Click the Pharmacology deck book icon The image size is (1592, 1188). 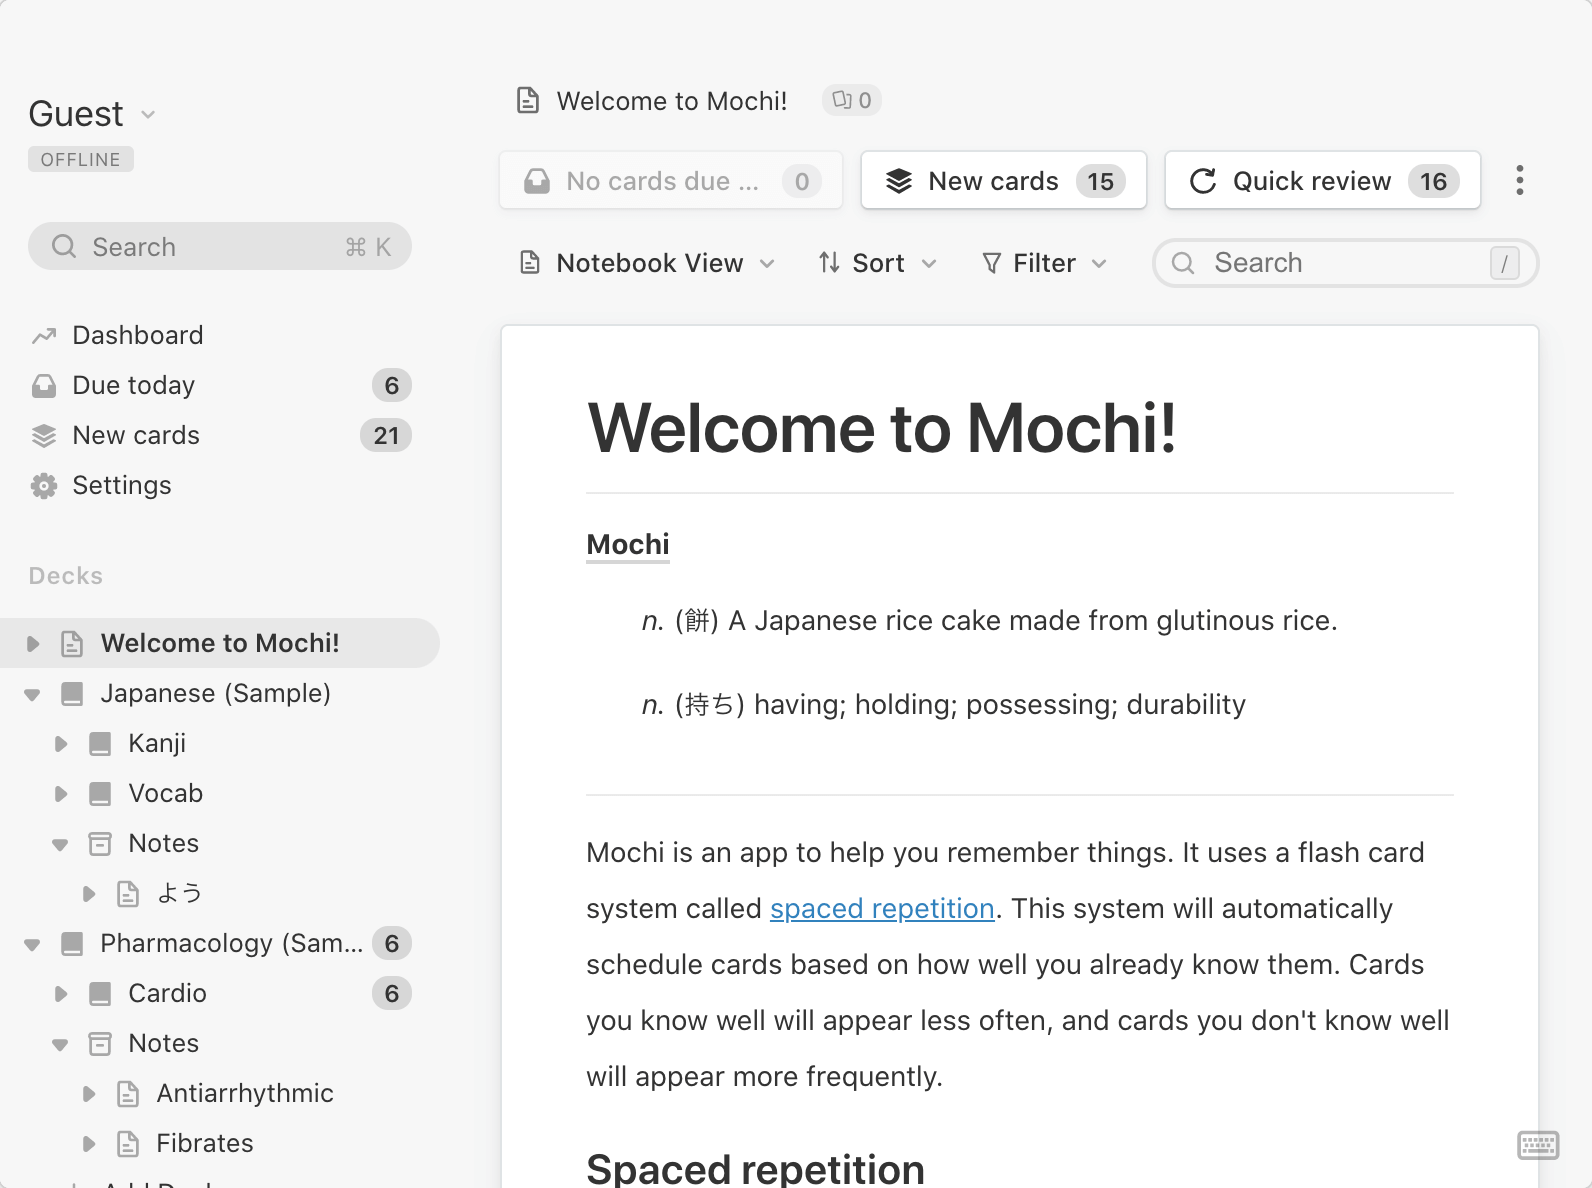point(72,943)
